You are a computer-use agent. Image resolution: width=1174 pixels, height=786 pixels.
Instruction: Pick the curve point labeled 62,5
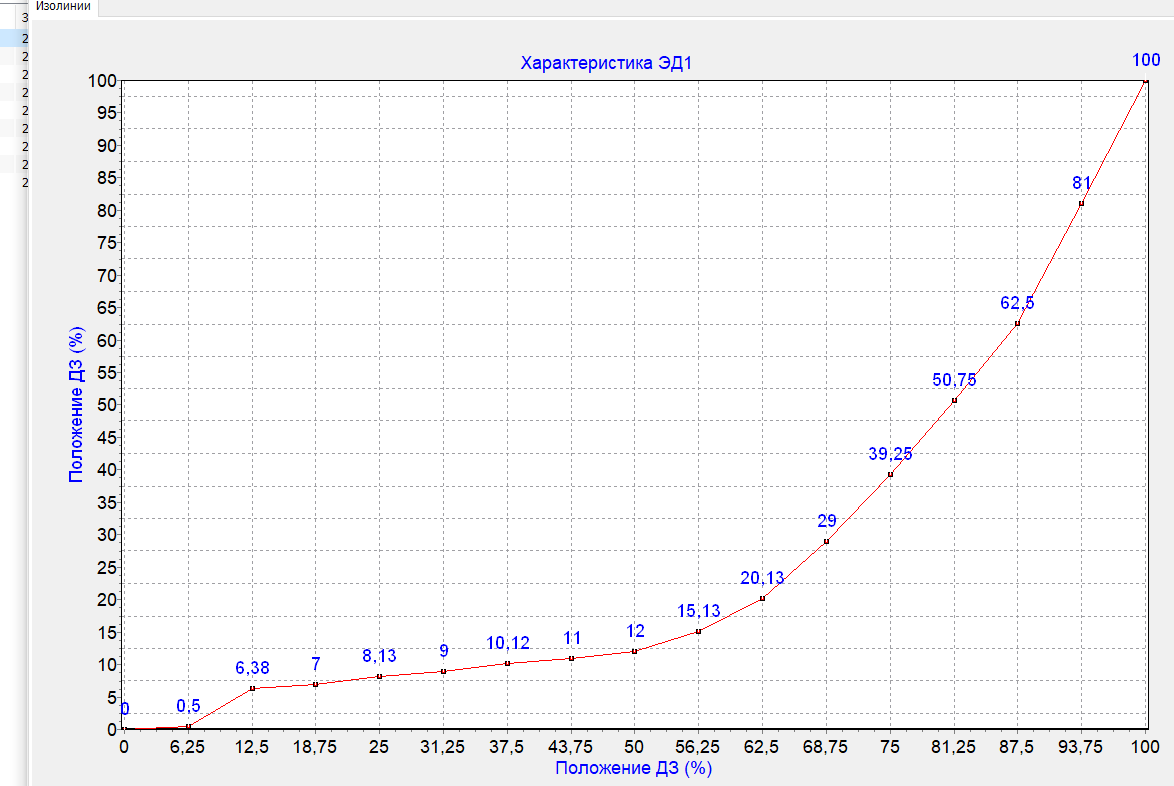(1017, 323)
